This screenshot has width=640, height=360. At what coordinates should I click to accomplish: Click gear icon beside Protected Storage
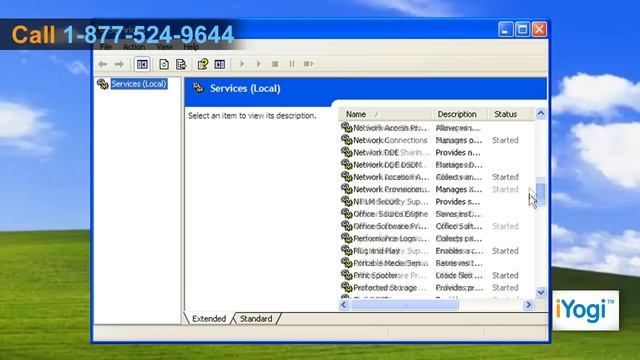[x=347, y=287]
